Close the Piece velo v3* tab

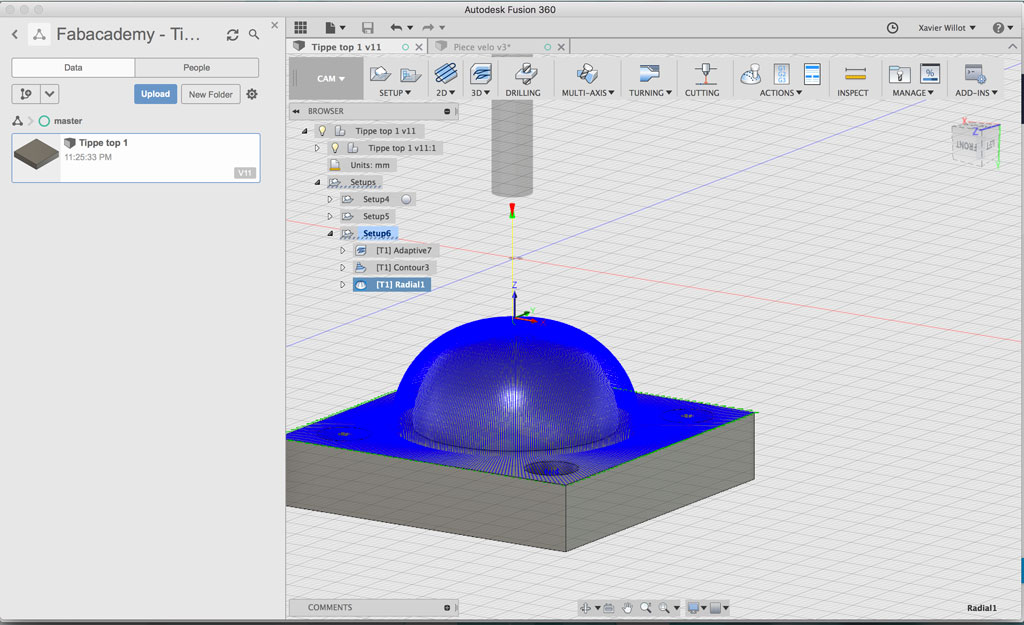(562, 47)
